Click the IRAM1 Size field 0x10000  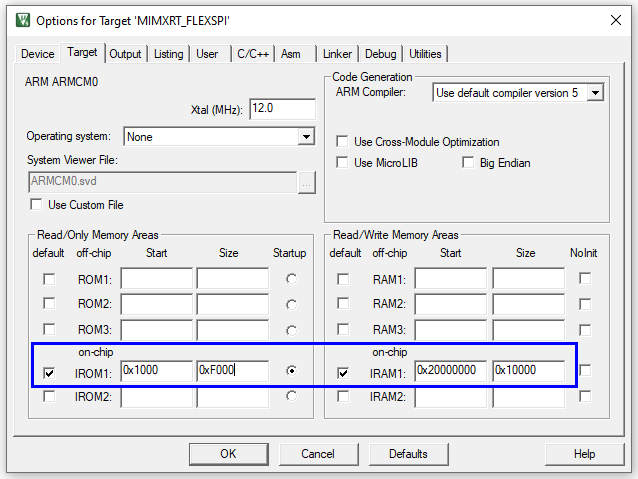tap(529, 370)
